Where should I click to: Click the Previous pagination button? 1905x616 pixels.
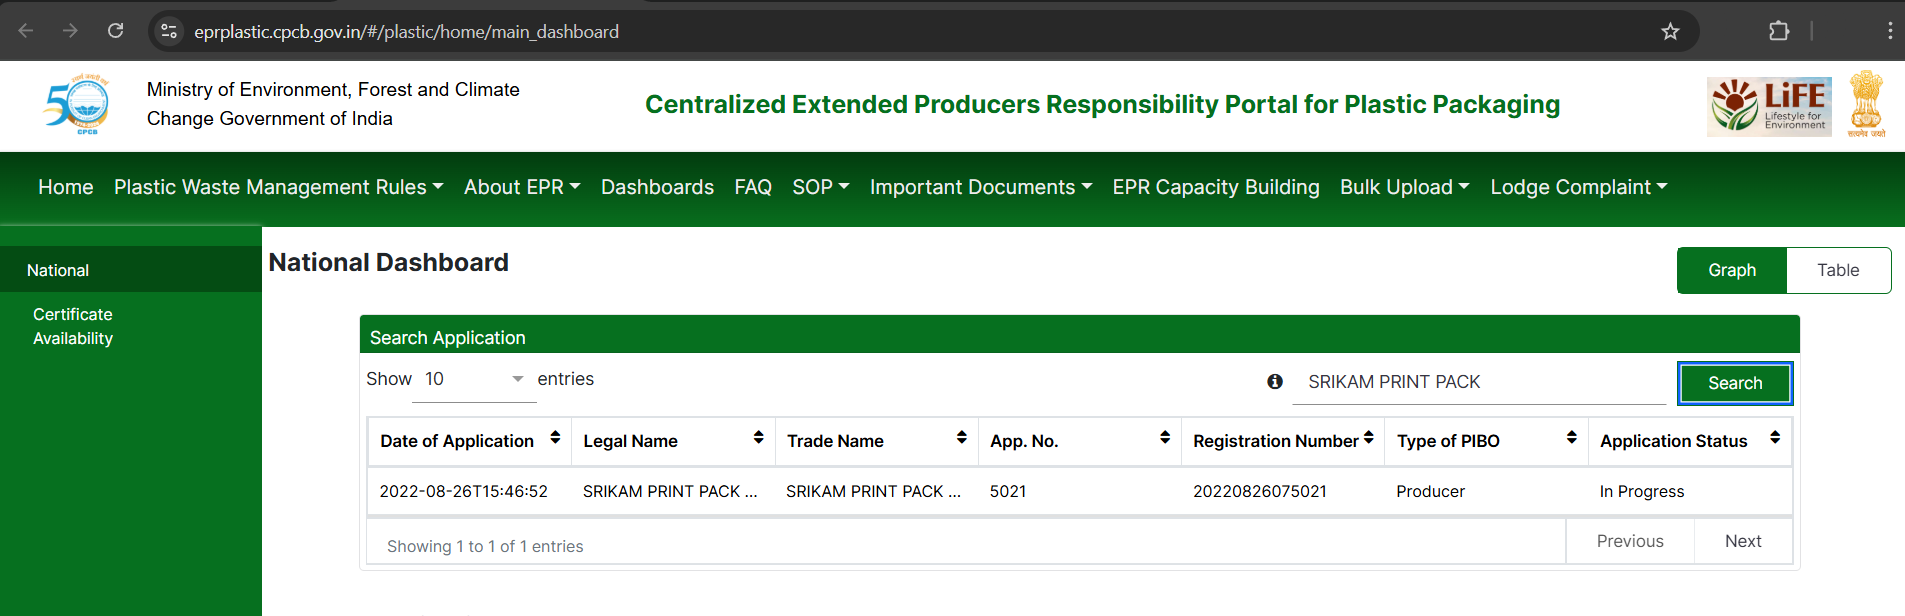click(x=1630, y=541)
